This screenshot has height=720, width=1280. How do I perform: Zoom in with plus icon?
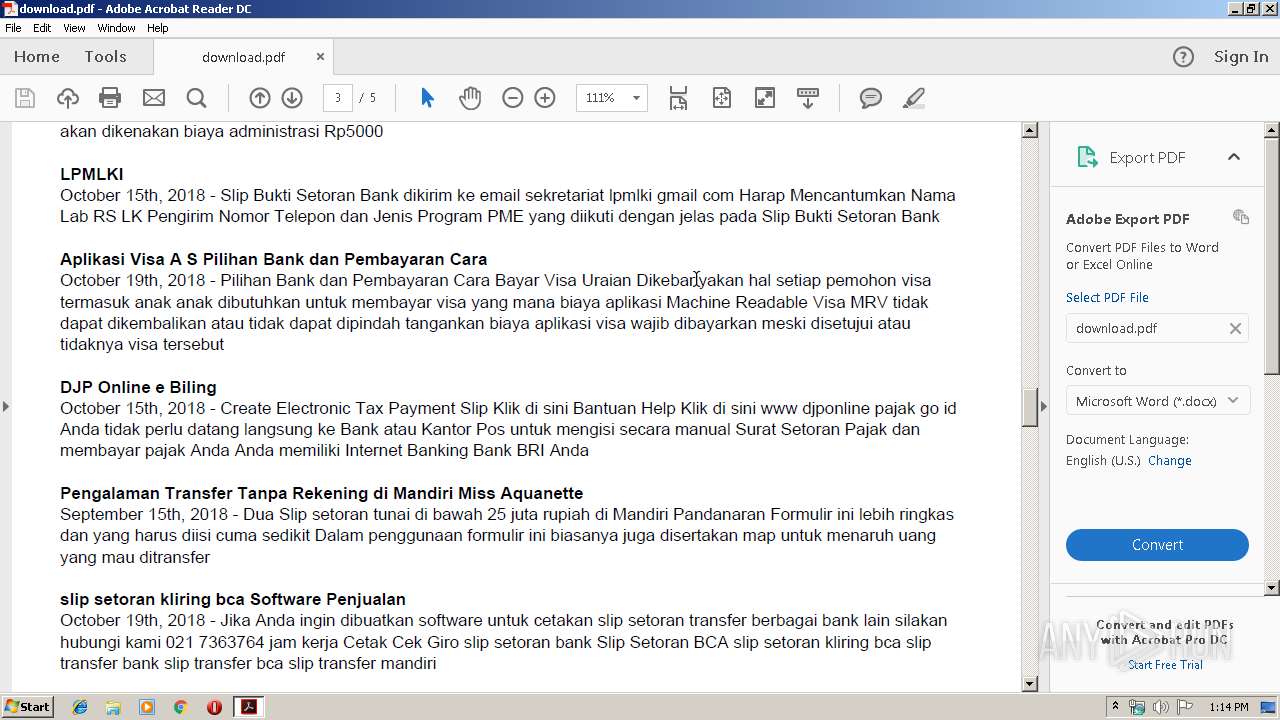545,98
